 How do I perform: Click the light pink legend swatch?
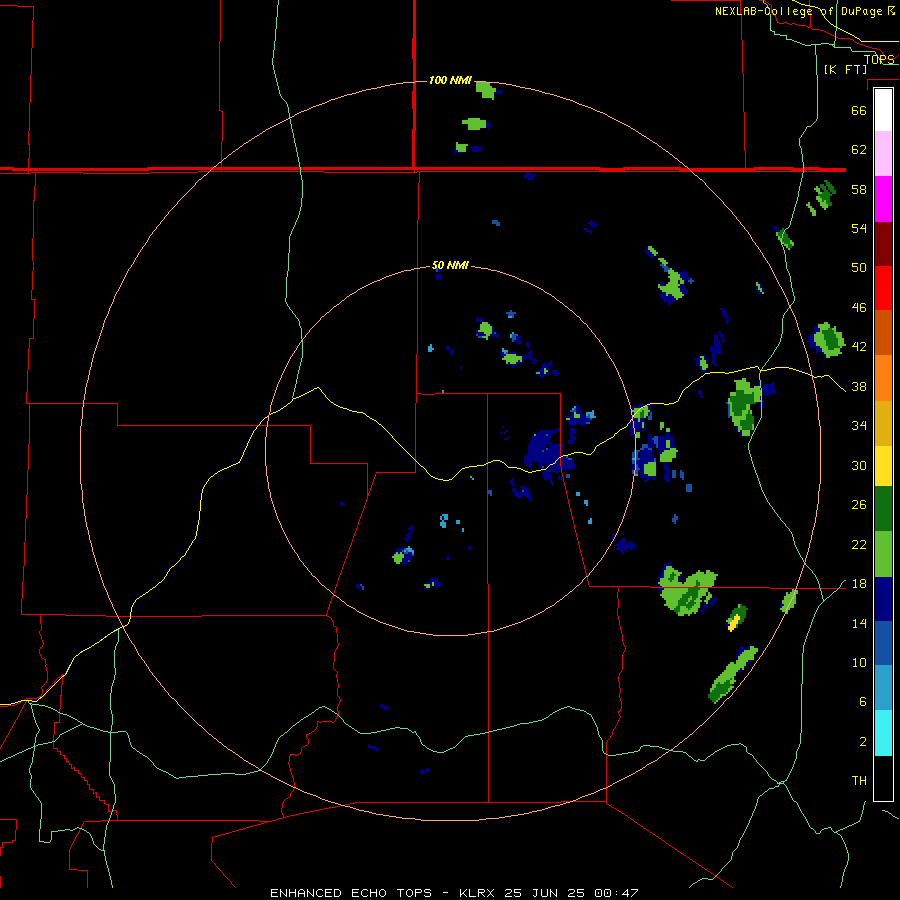point(883,154)
